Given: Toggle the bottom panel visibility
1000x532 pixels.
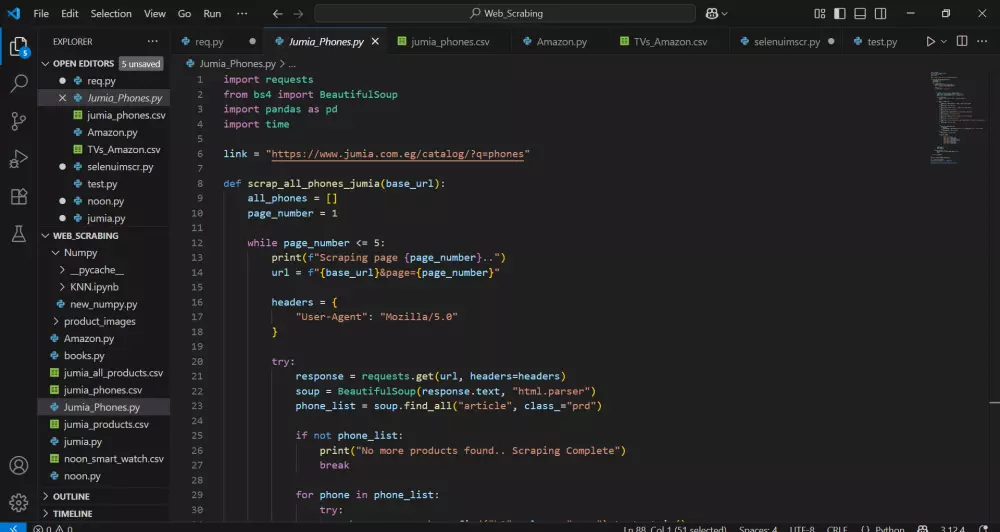Looking at the screenshot, I should tap(859, 14).
